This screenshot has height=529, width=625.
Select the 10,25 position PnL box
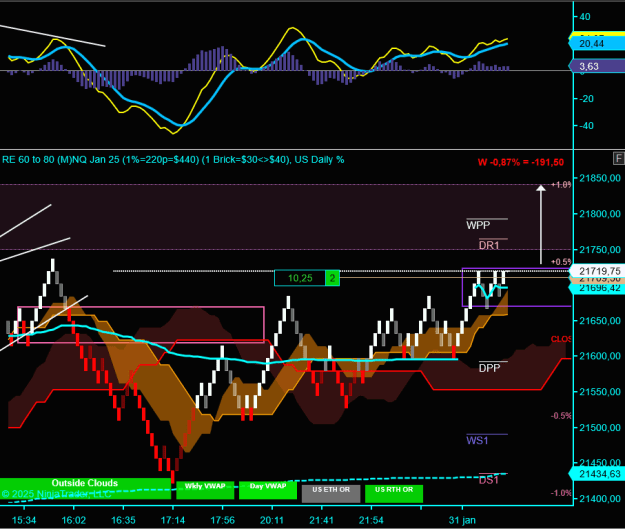300,278
